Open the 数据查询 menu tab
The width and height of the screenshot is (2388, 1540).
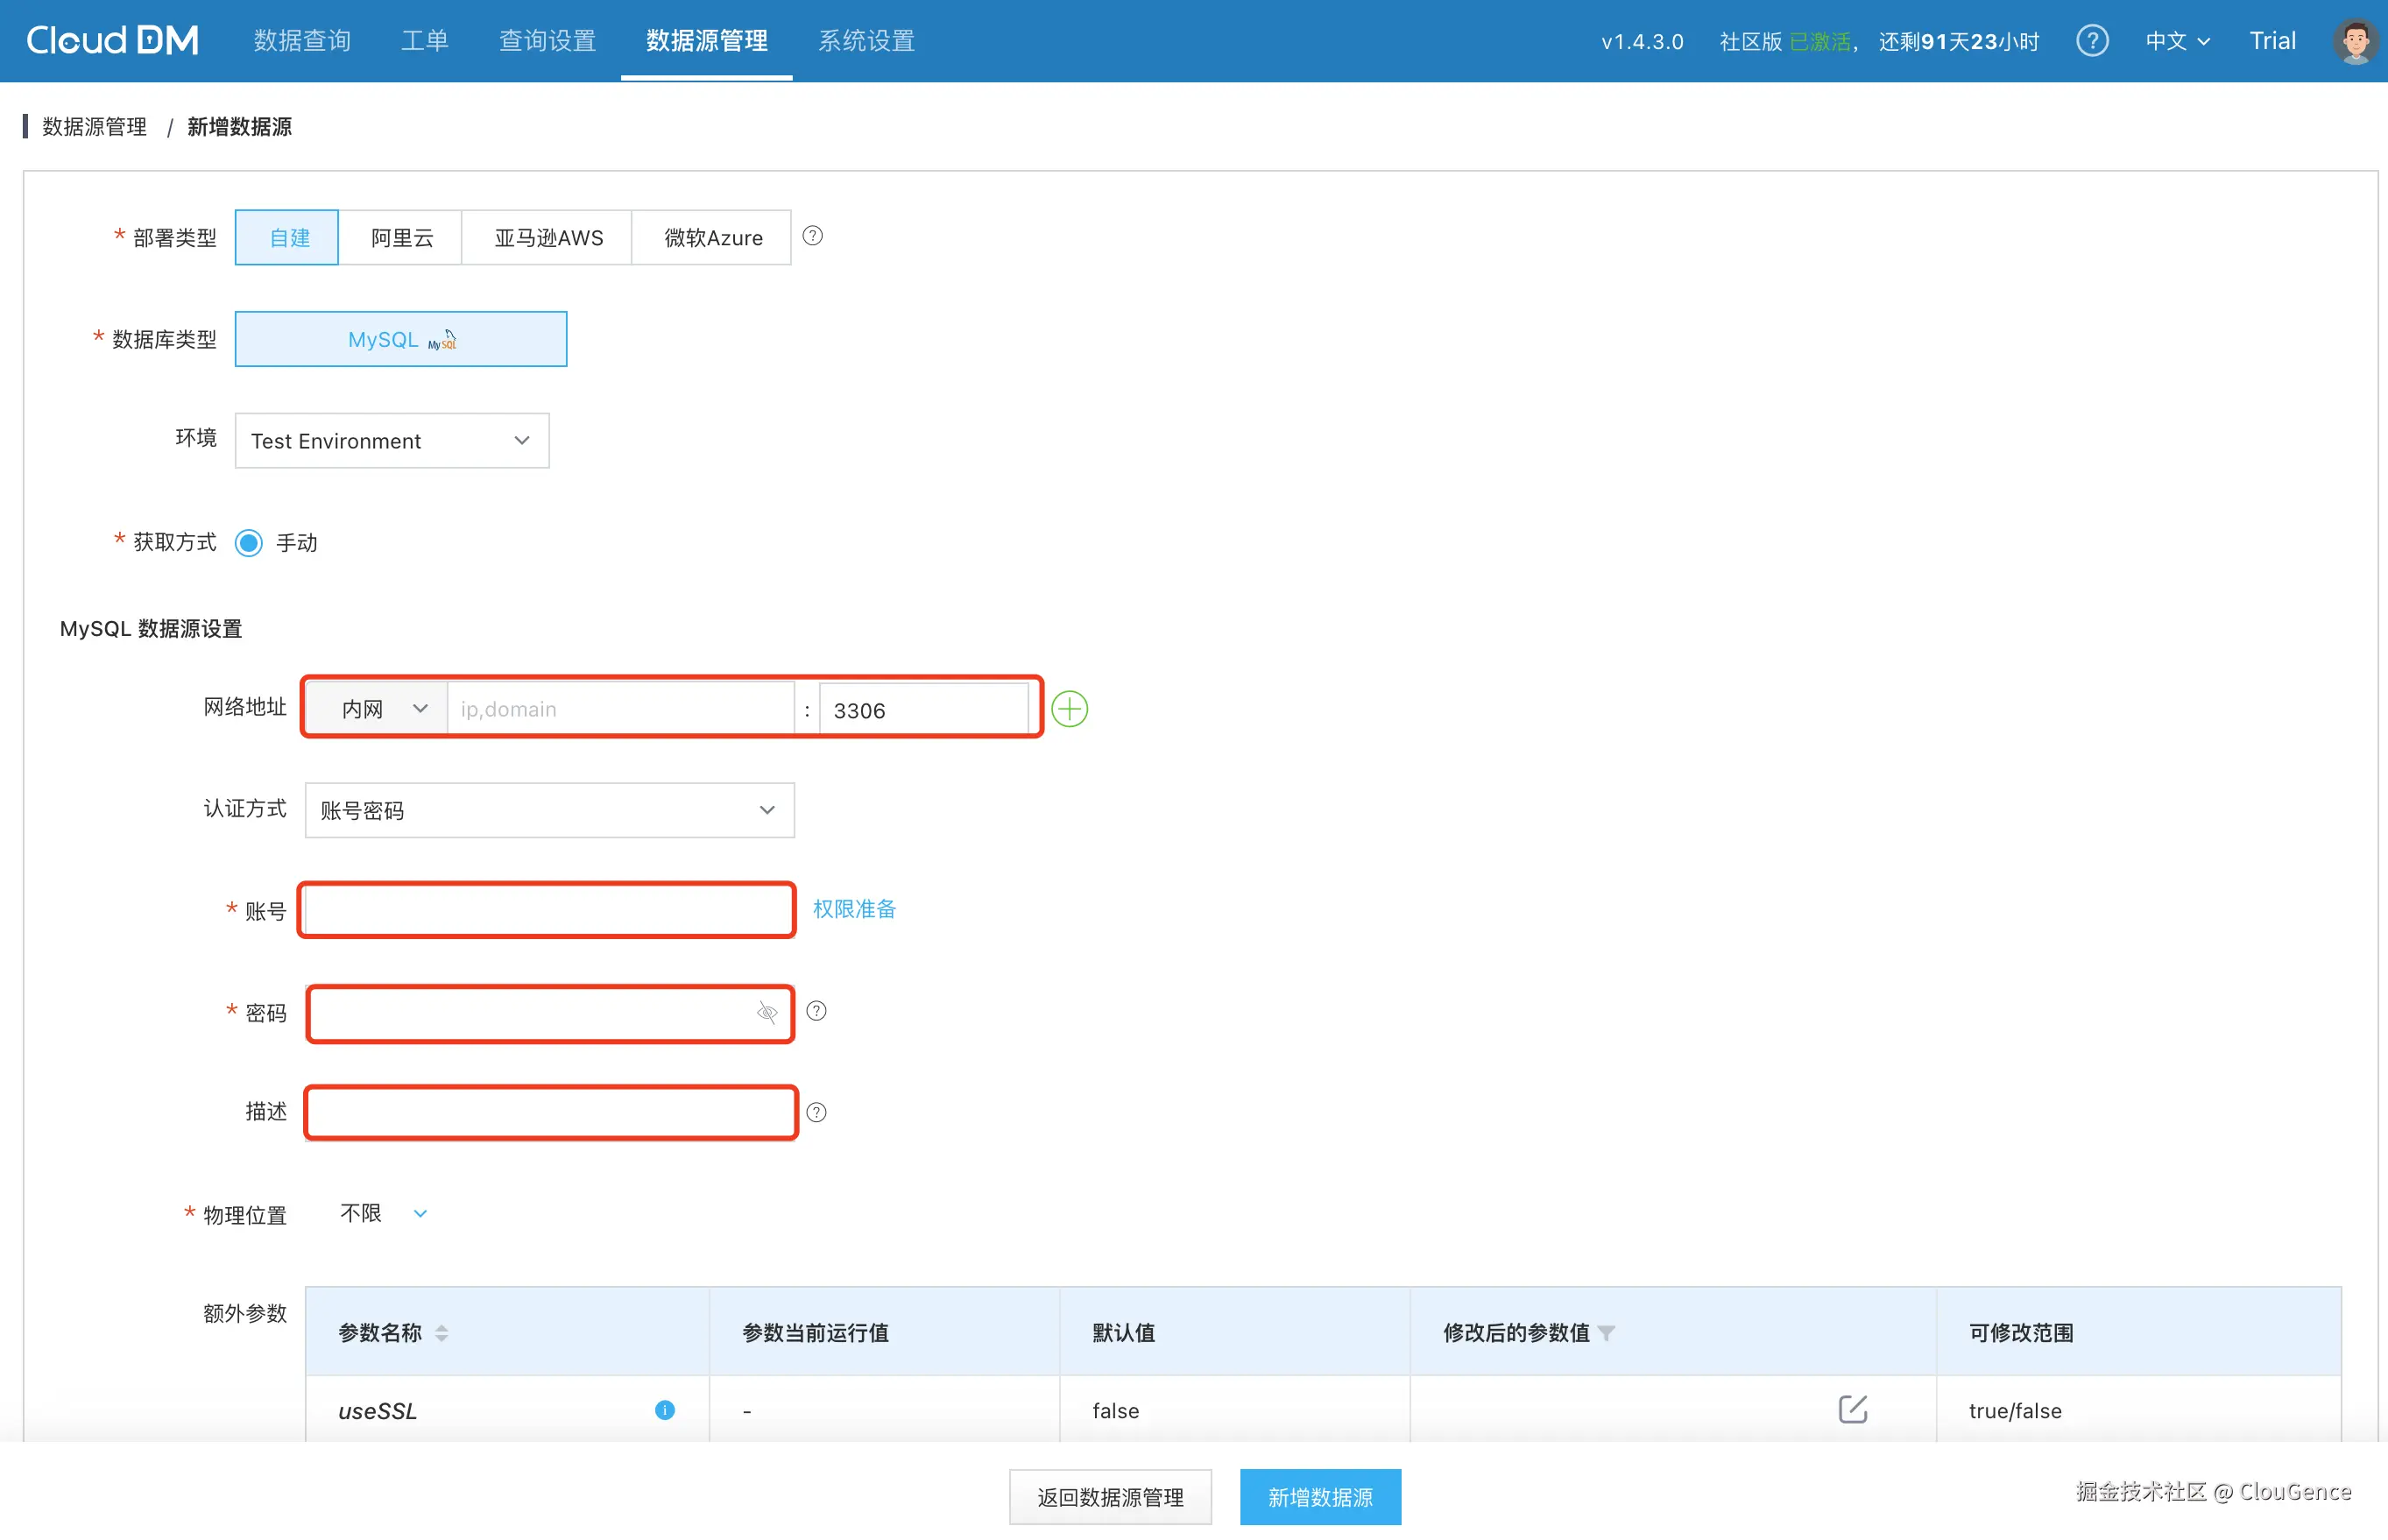[302, 41]
